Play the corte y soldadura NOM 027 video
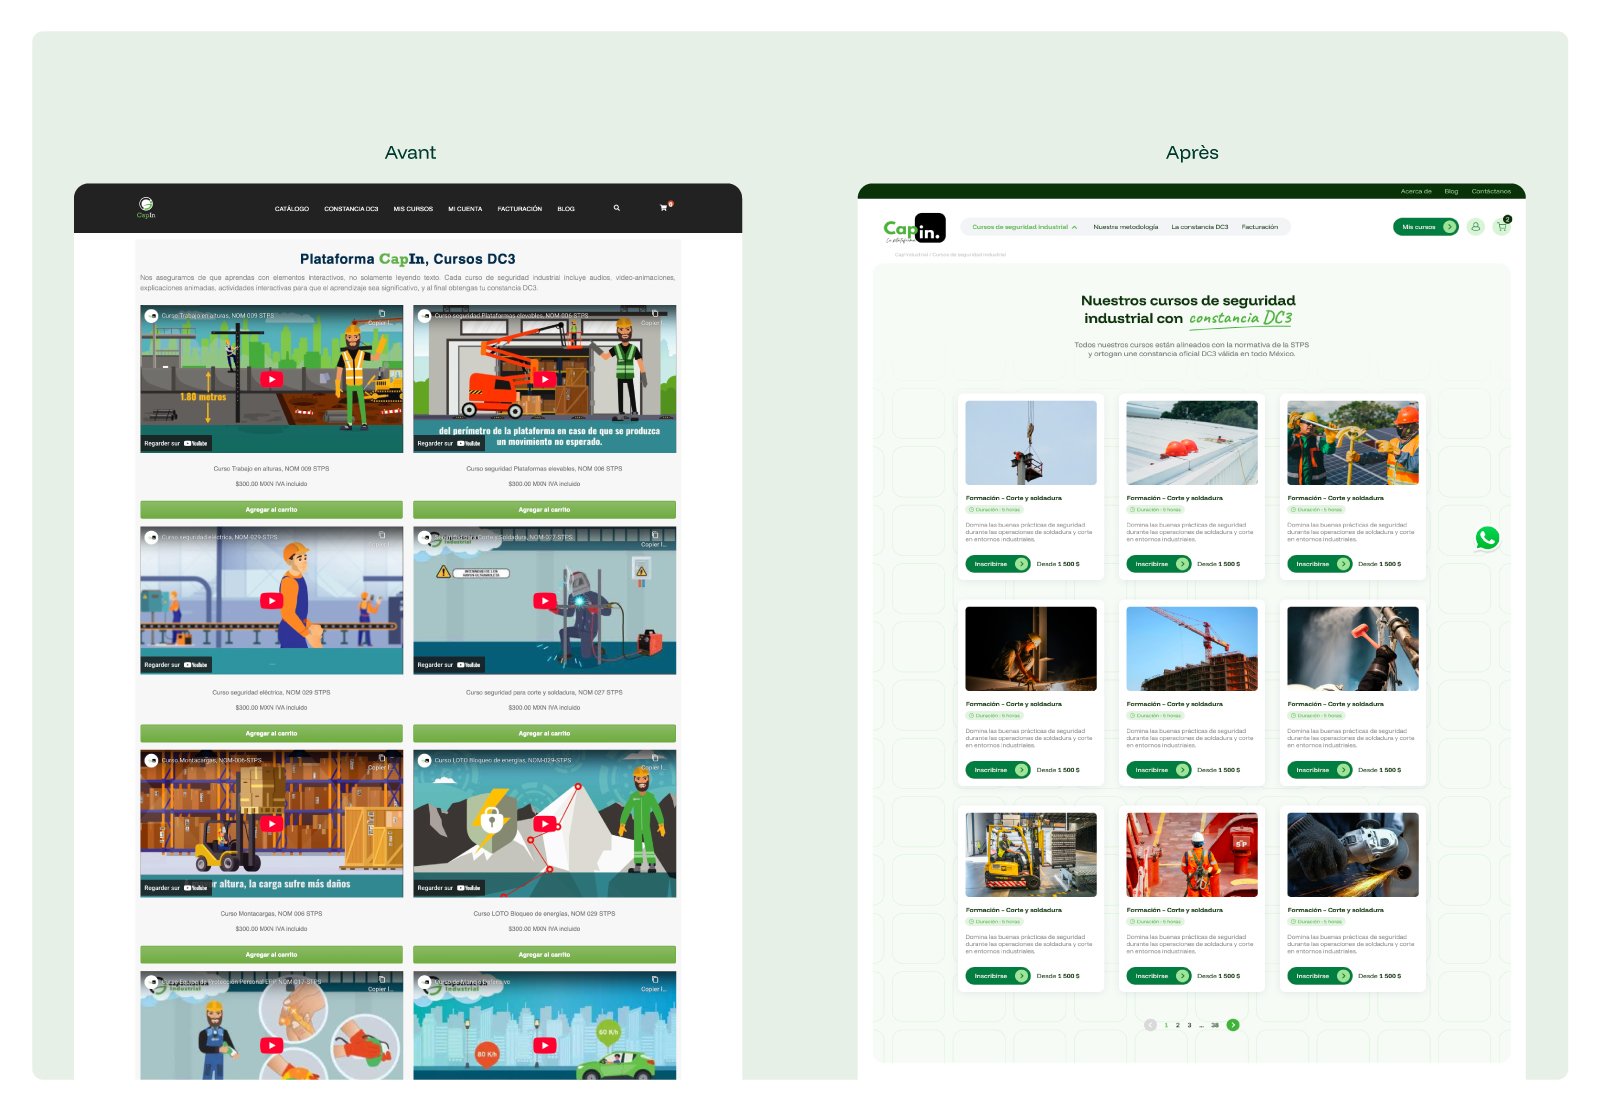 tap(544, 601)
